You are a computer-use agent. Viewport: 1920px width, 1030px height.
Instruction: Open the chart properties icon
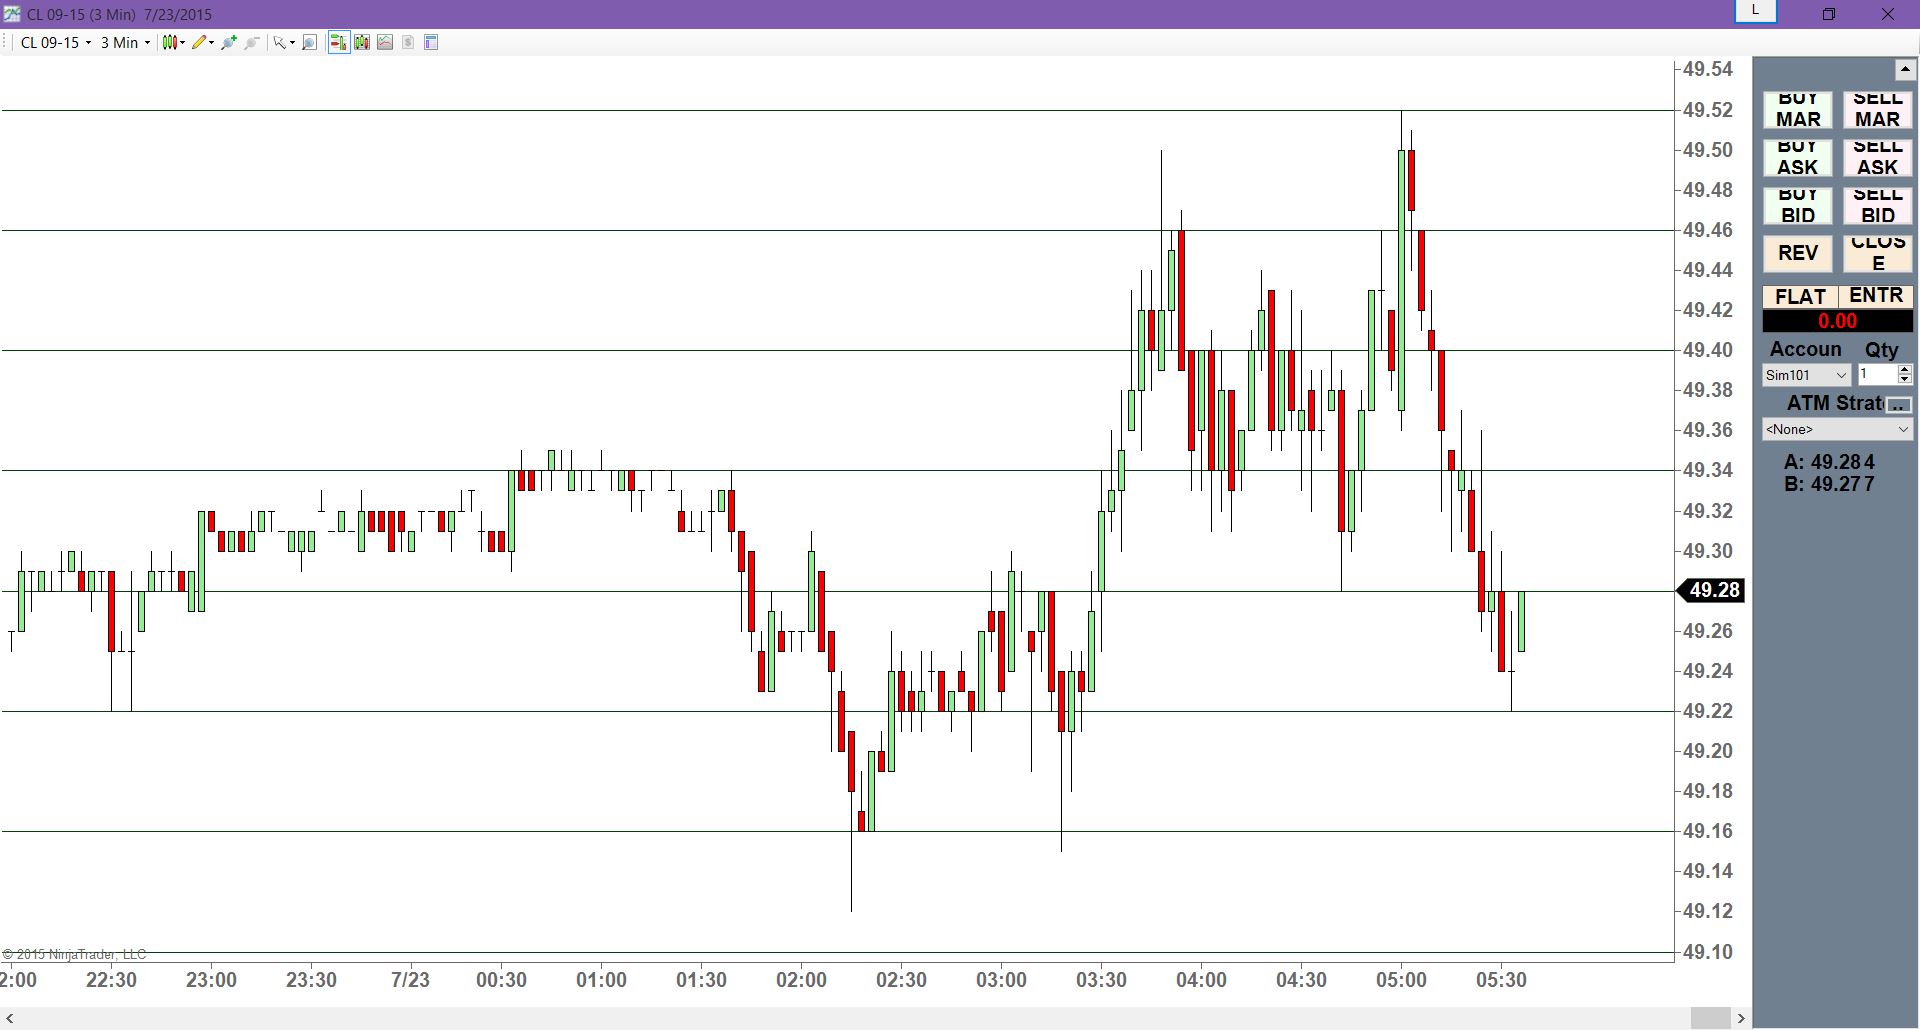tap(431, 42)
